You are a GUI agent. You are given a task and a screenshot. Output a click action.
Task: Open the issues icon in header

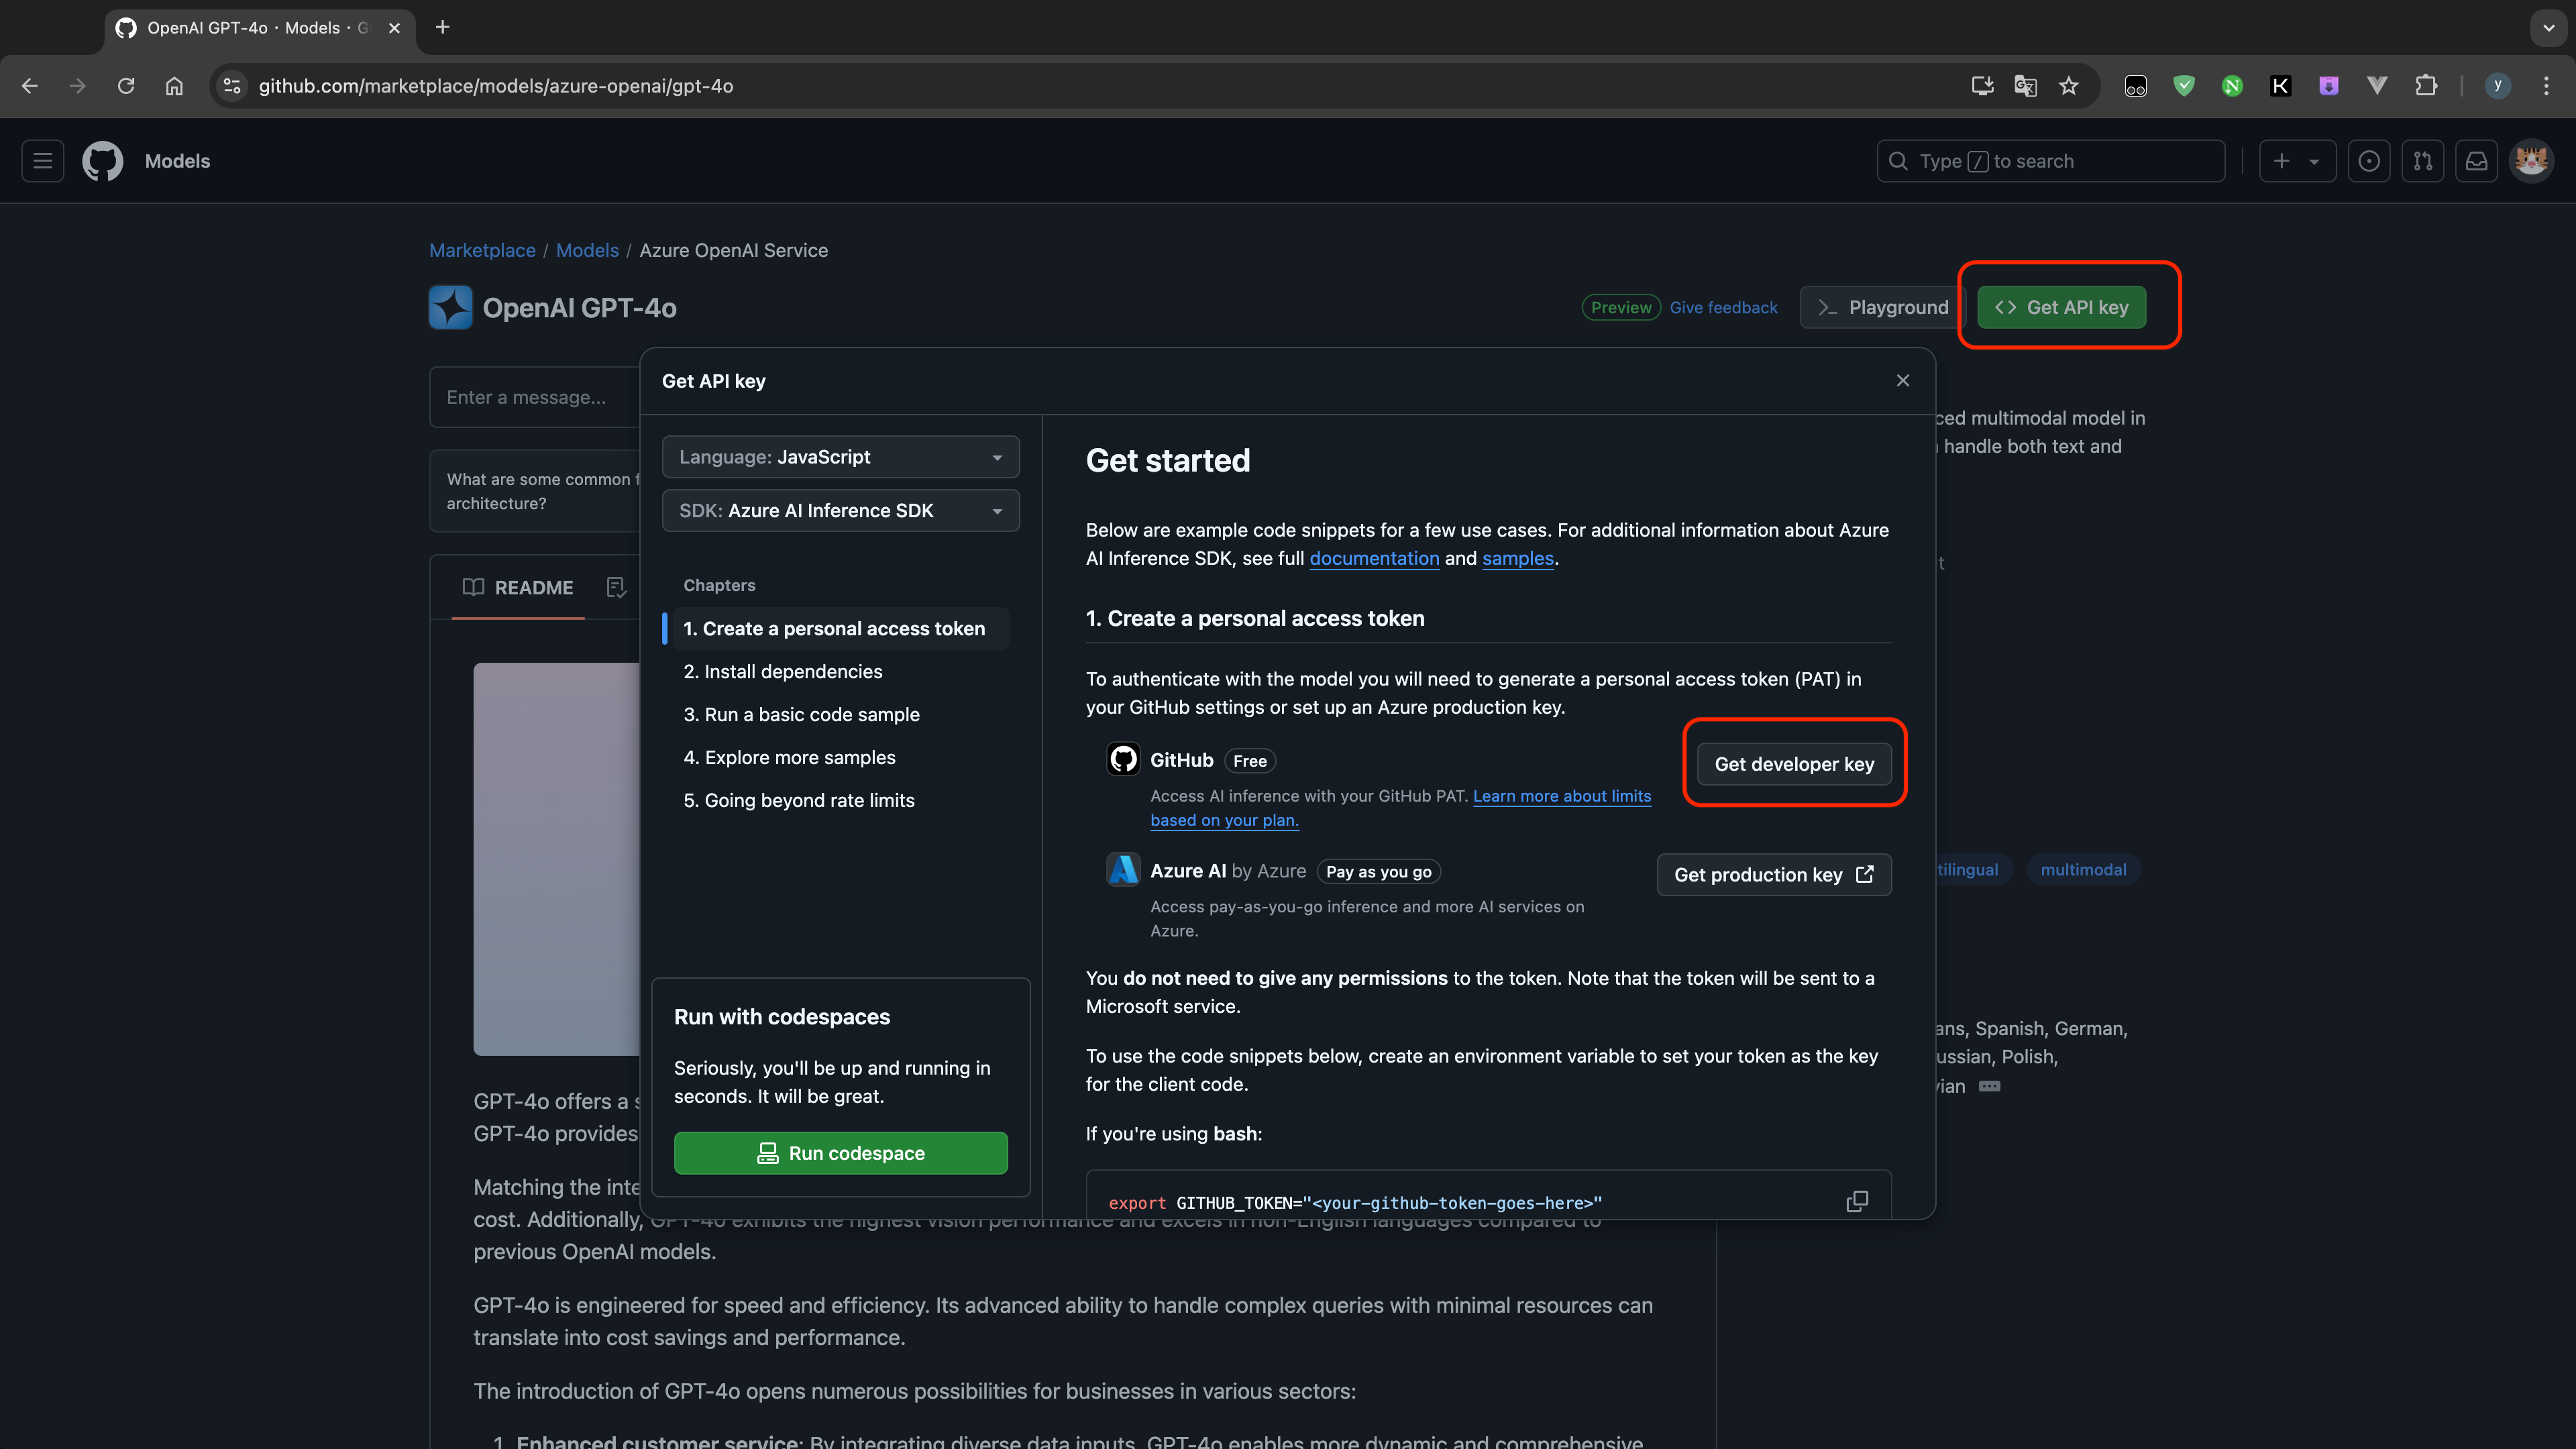click(x=2368, y=161)
